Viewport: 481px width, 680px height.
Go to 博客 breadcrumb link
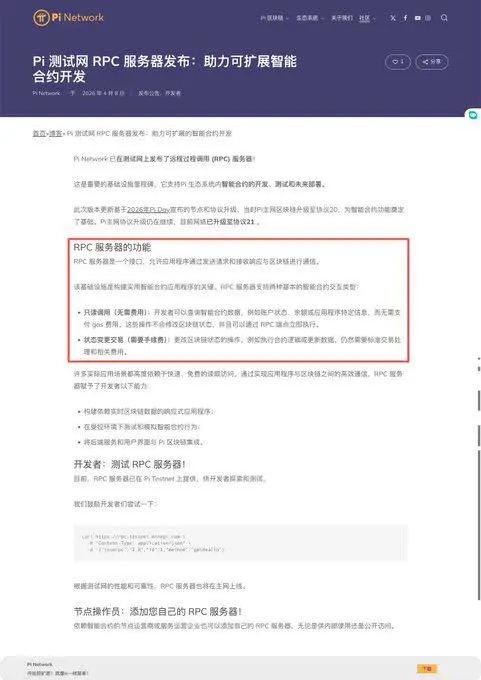click(55, 134)
